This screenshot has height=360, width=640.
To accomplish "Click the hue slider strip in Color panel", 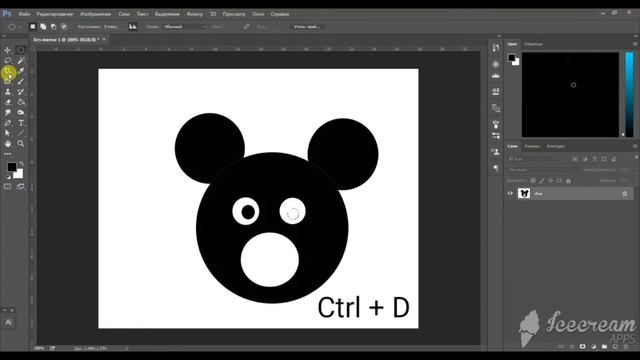I will tap(629, 94).
